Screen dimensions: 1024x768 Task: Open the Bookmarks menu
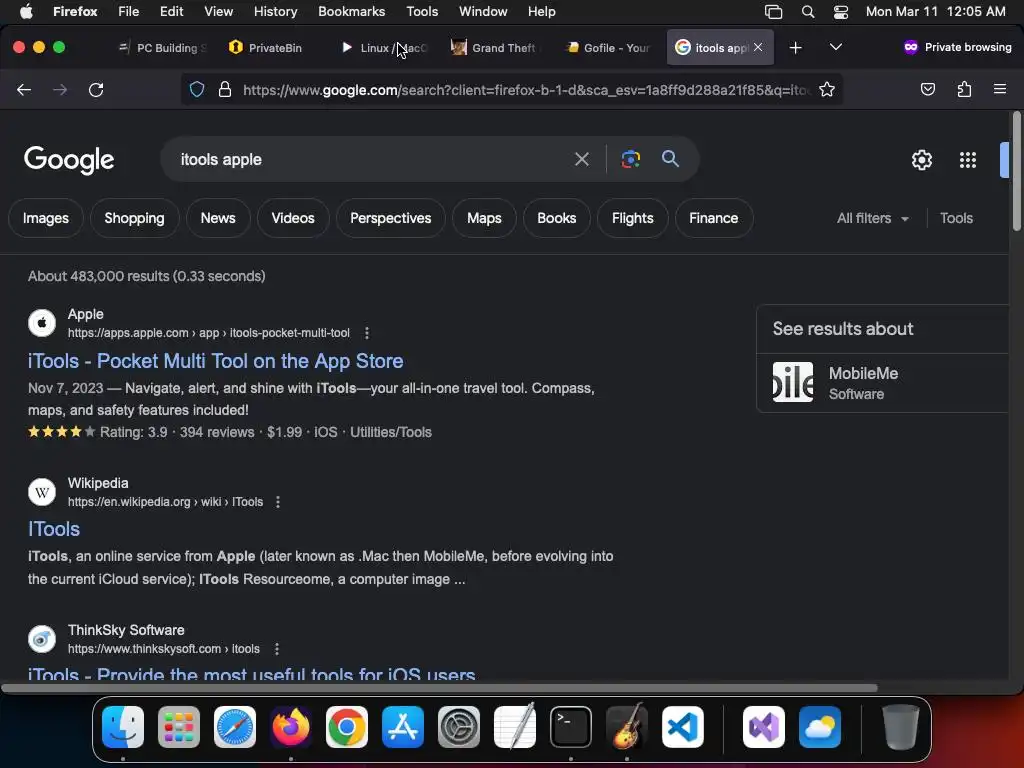[x=351, y=12]
